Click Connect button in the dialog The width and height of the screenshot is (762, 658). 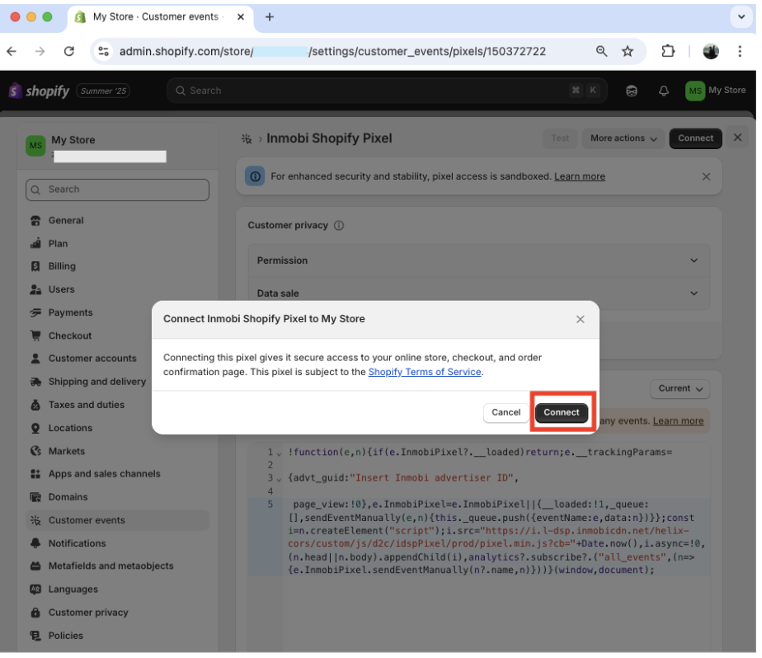tap(561, 413)
